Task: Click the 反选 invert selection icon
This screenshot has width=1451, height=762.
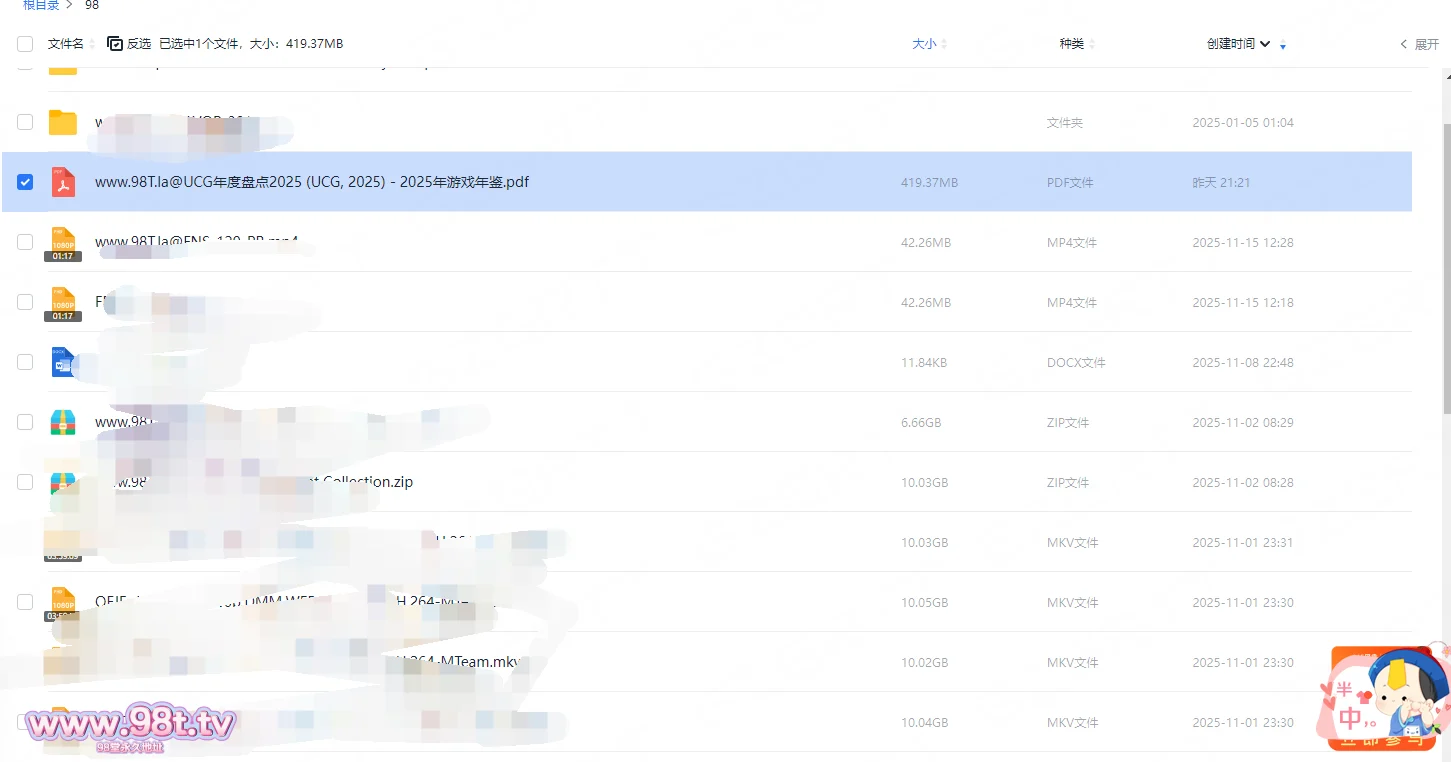Action: [x=115, y=44]
